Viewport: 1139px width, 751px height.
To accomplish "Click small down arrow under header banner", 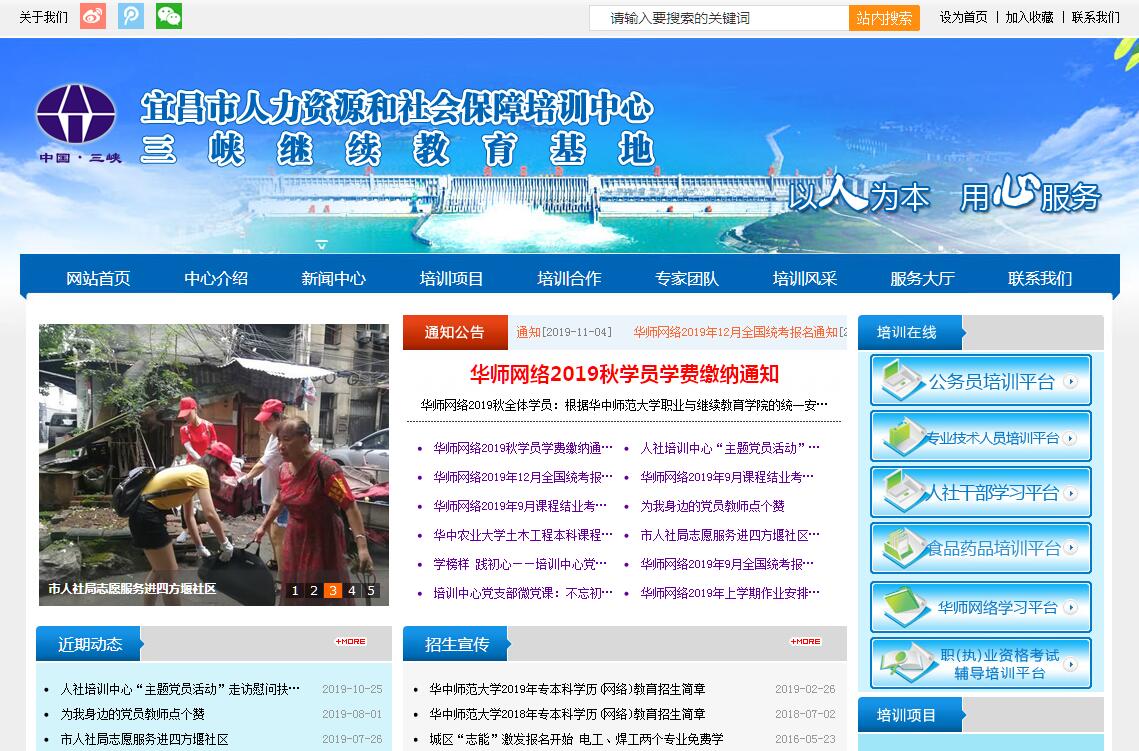I will click(321, 244).
